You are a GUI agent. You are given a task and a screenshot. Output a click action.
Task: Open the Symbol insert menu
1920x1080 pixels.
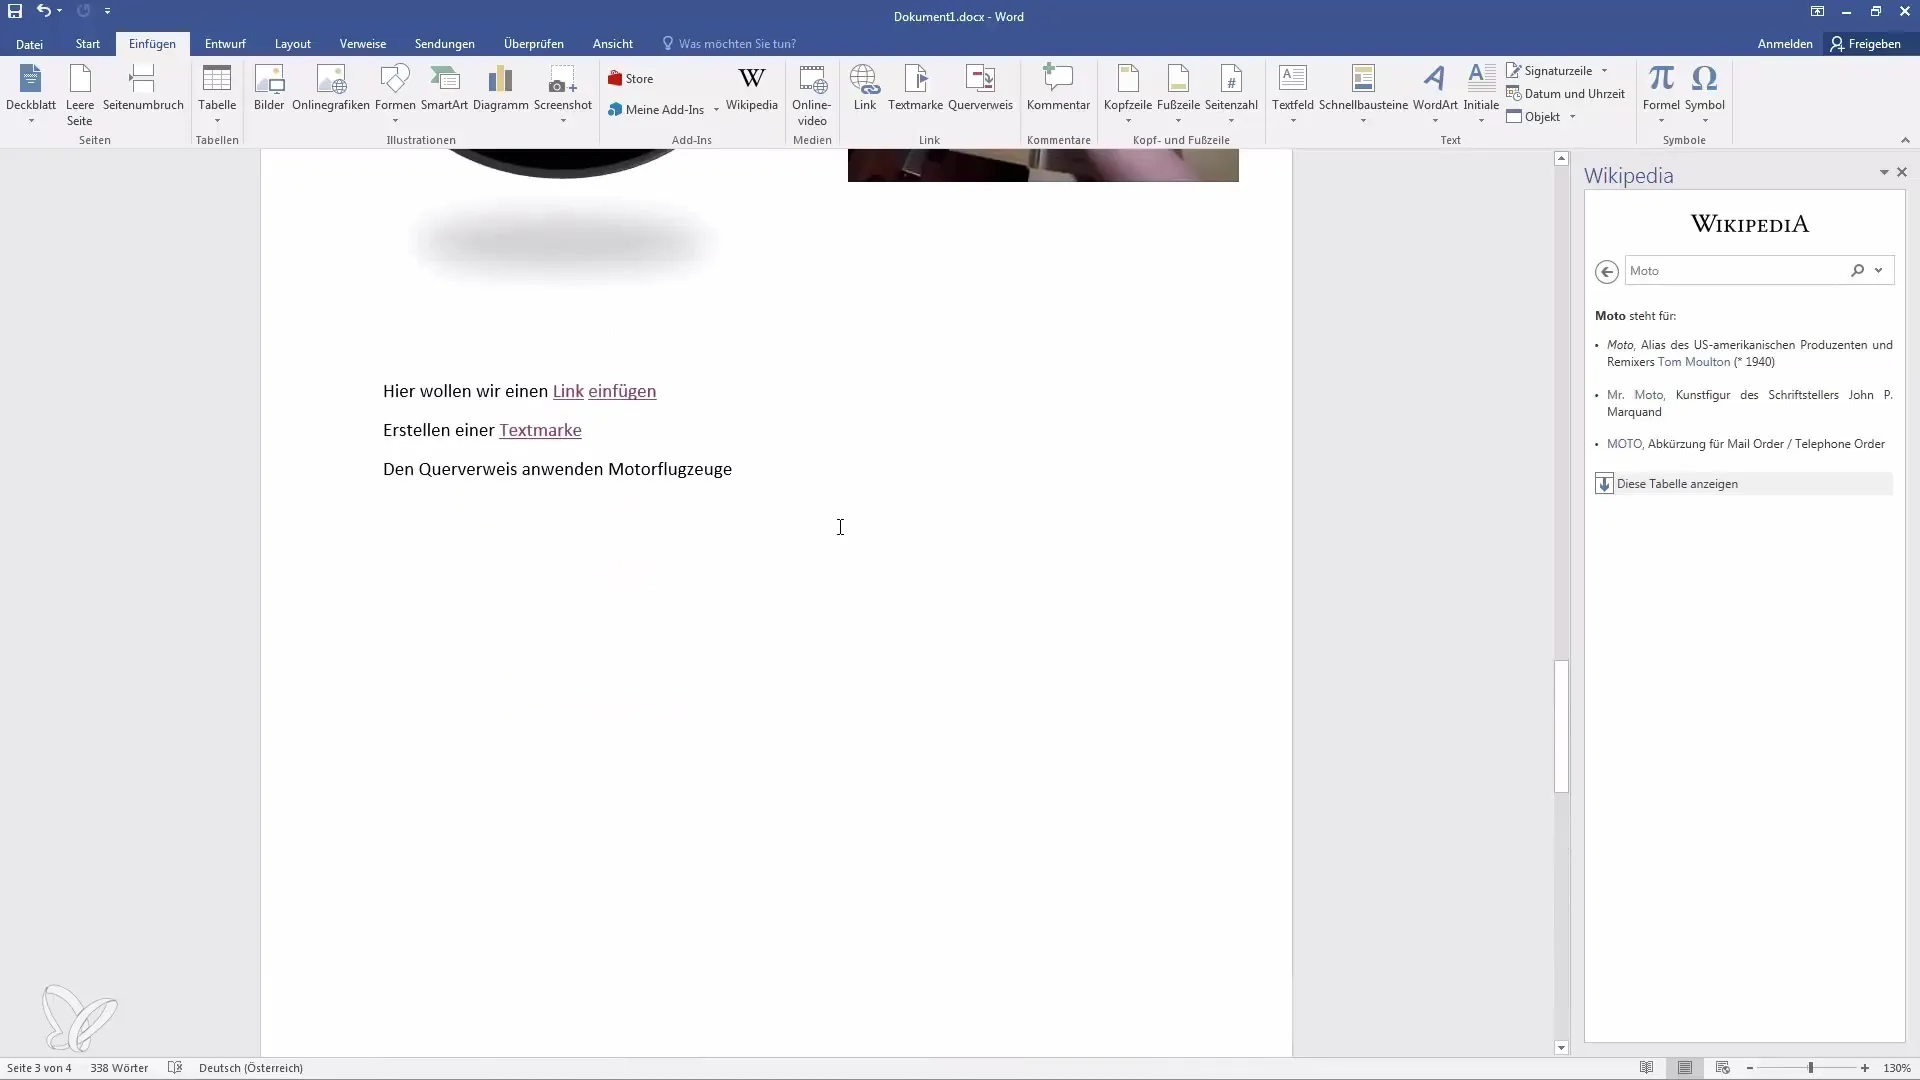(x=1705, y=94)
